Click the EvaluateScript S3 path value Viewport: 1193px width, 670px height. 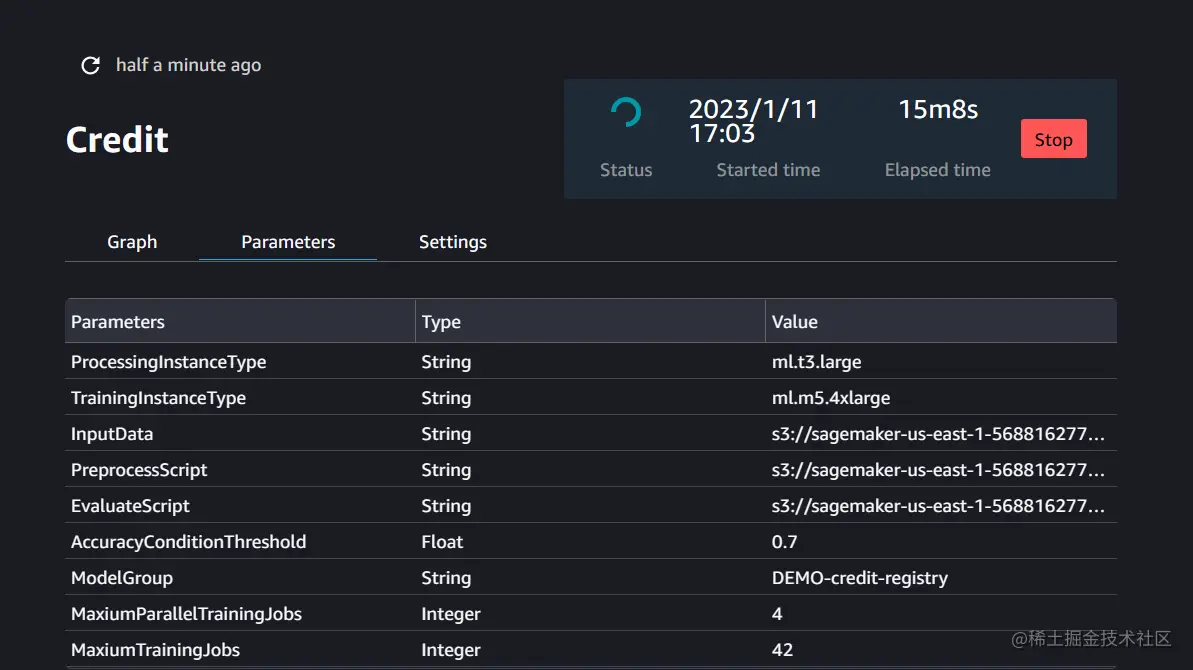pyautogui.click(x=938, y=506)
